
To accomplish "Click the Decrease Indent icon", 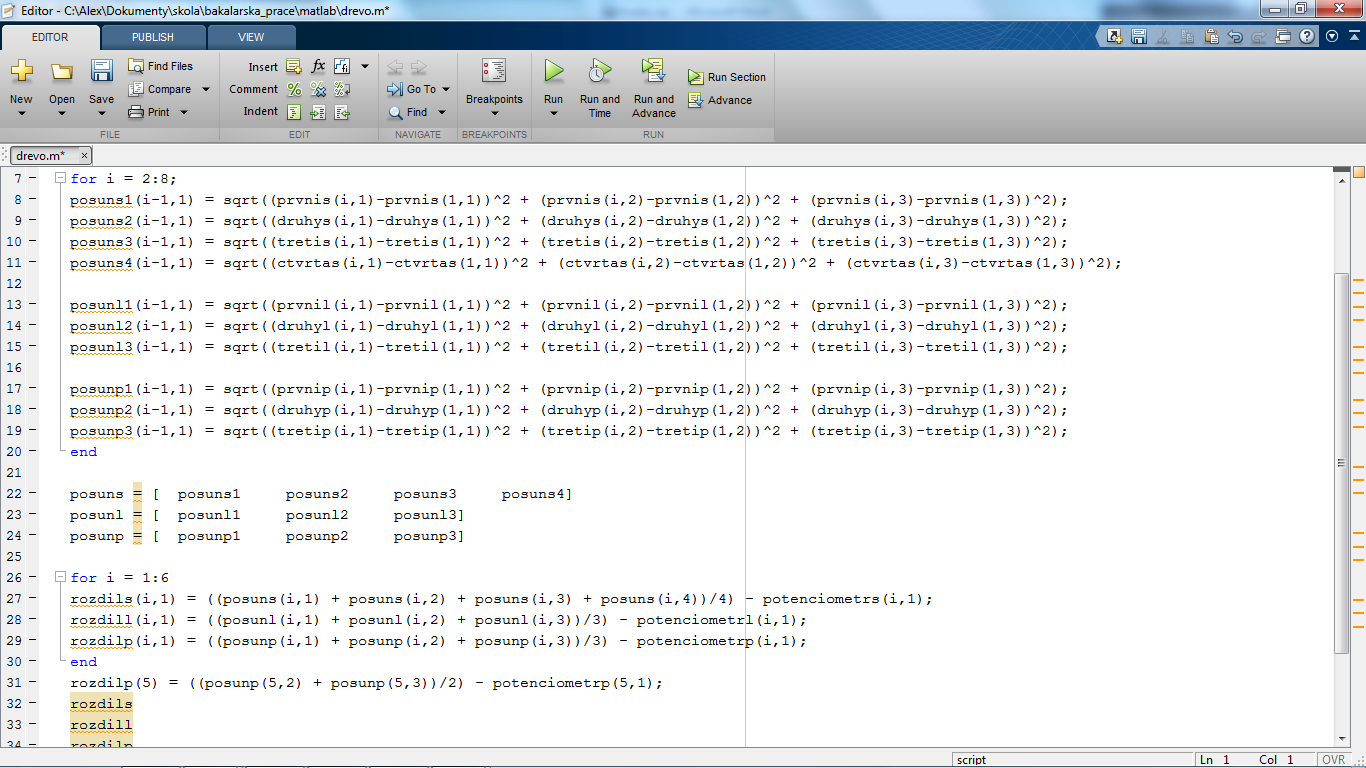I will (x=342, y=112).
